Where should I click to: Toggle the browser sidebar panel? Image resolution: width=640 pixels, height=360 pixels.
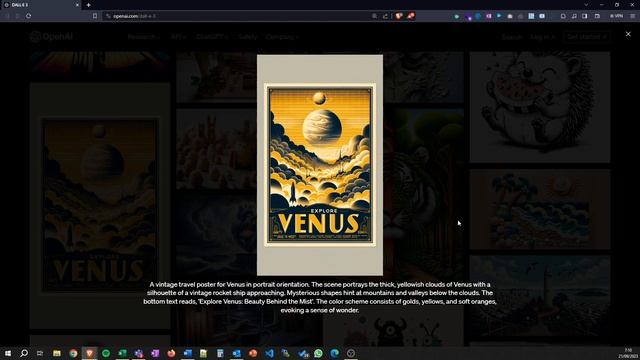tap(584, 16)
